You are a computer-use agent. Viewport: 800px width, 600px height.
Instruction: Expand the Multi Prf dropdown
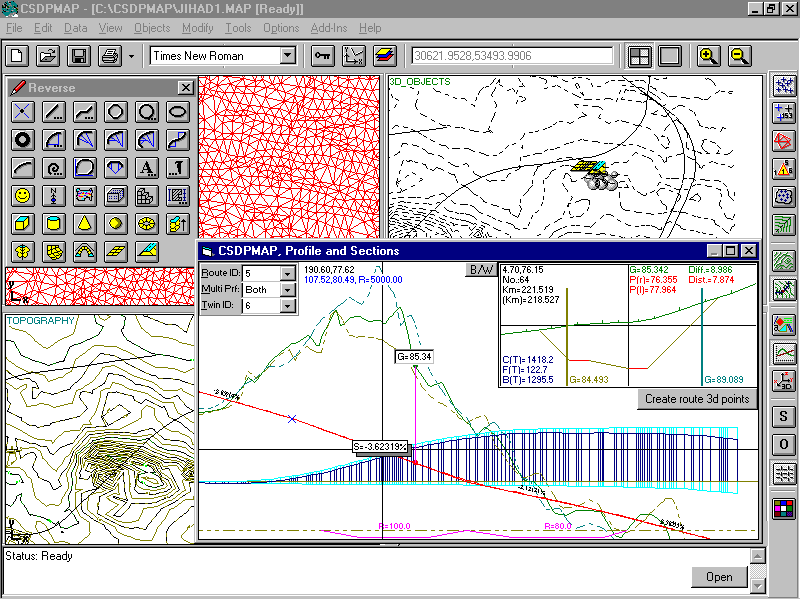(x=288, y=290)
